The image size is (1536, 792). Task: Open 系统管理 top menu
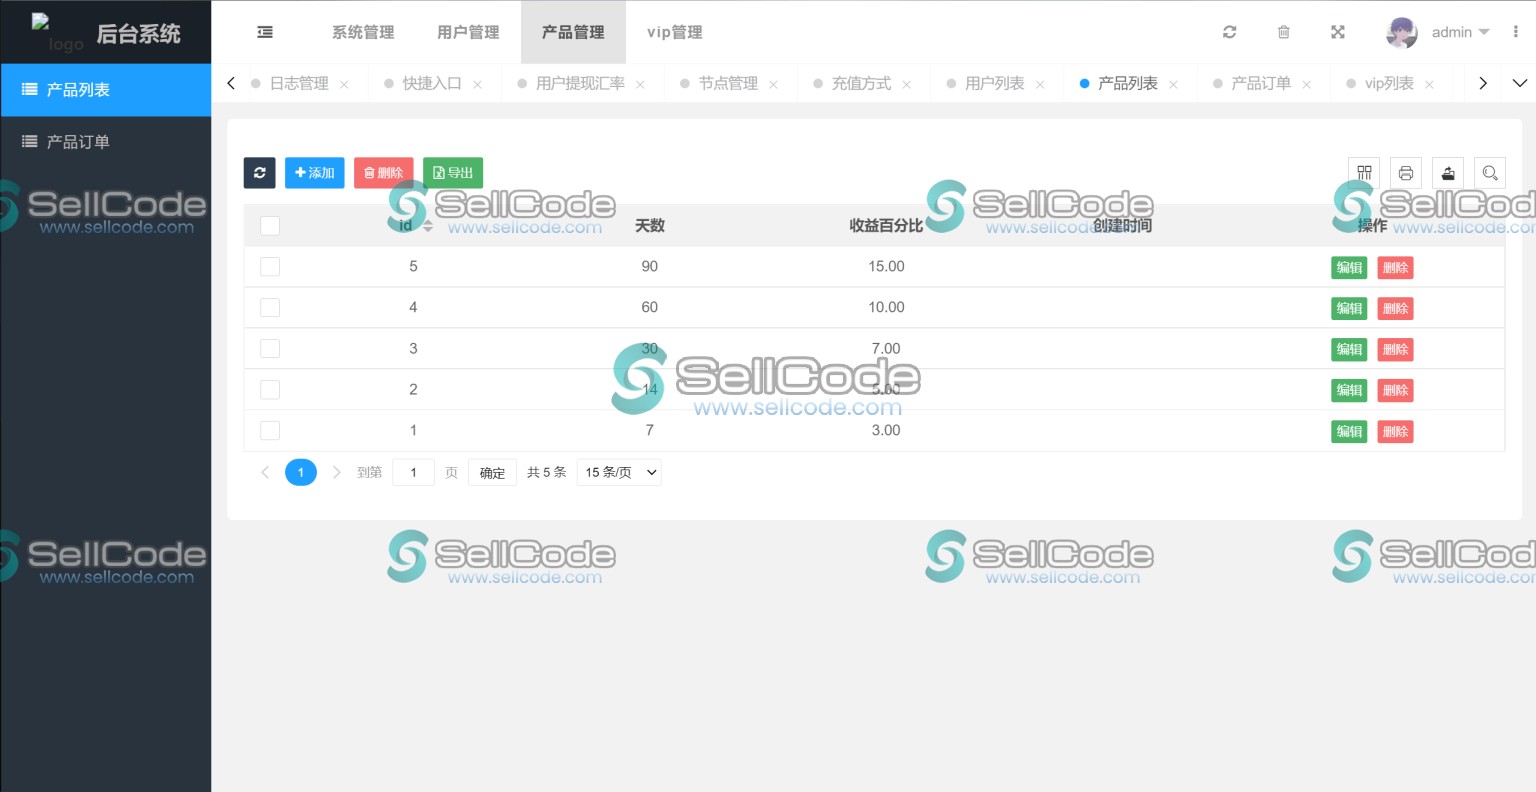coord(363,32)
